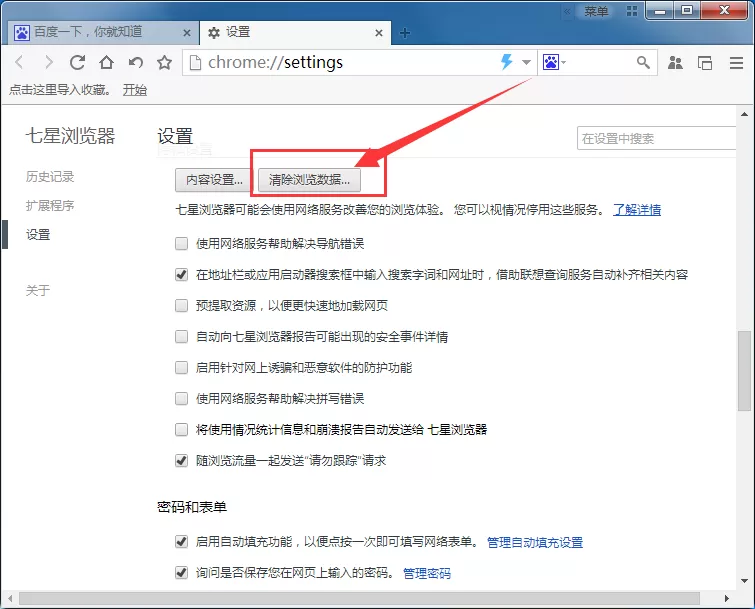The image size is (755, 609).
Task: Select the 设置 tab
Action: 295,32
